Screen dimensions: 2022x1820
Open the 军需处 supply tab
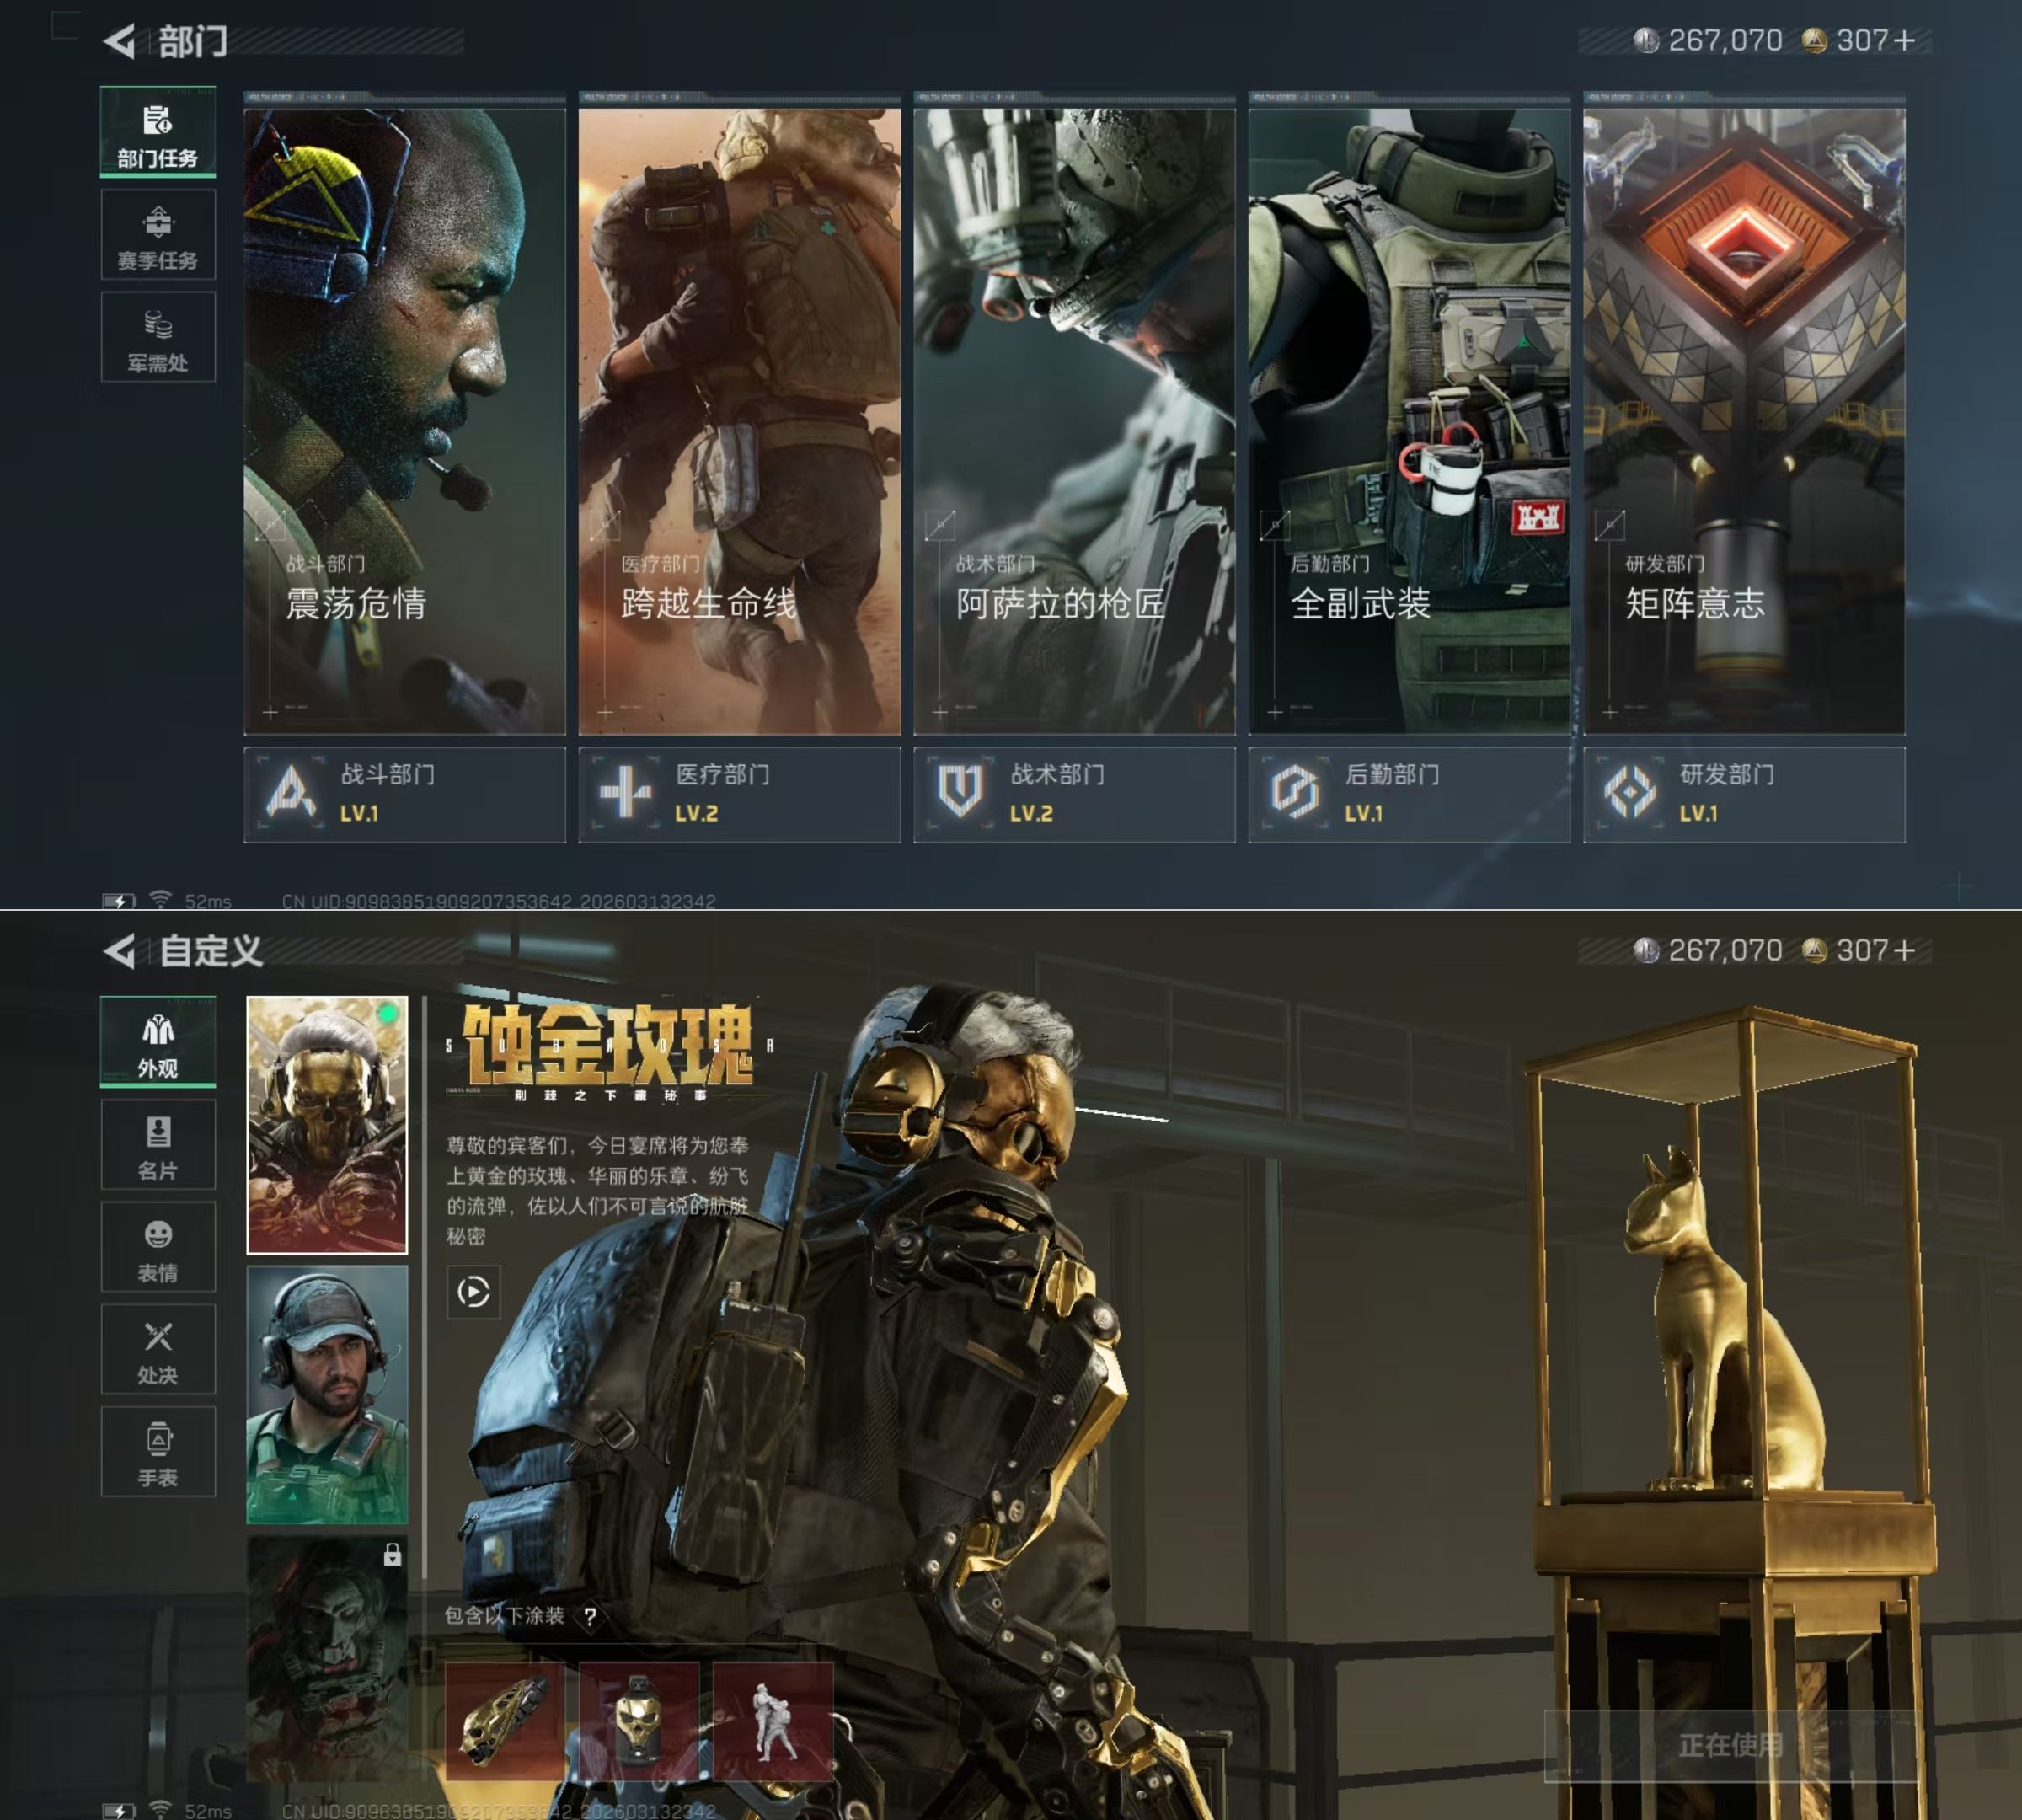[x=158, y=338]
